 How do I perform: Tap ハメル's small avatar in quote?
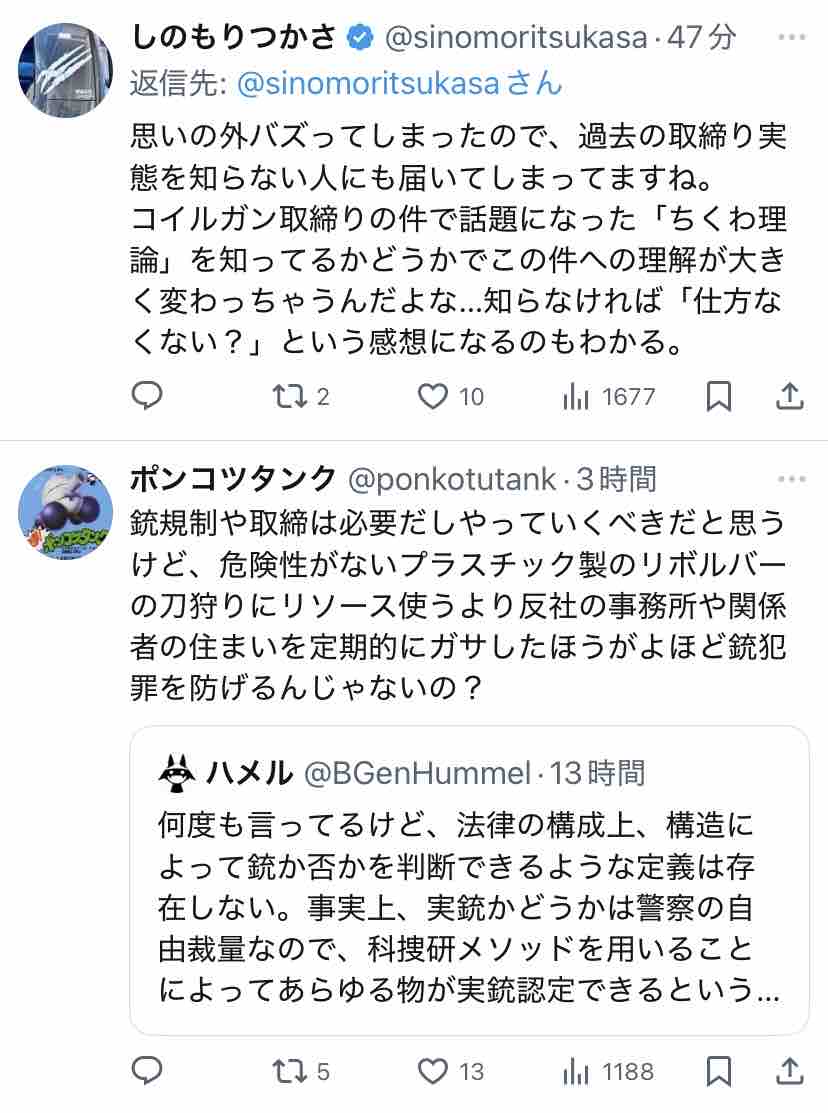180,772
